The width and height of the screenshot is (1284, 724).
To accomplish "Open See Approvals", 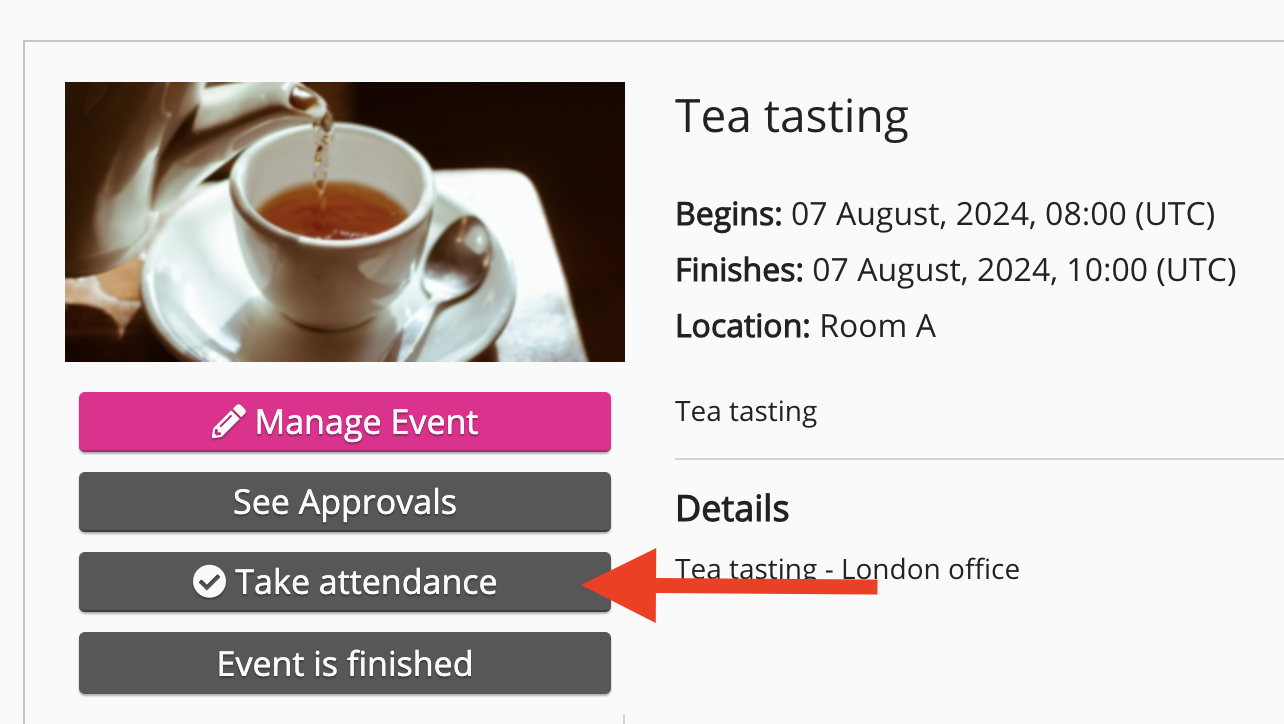I will point(345,502).
